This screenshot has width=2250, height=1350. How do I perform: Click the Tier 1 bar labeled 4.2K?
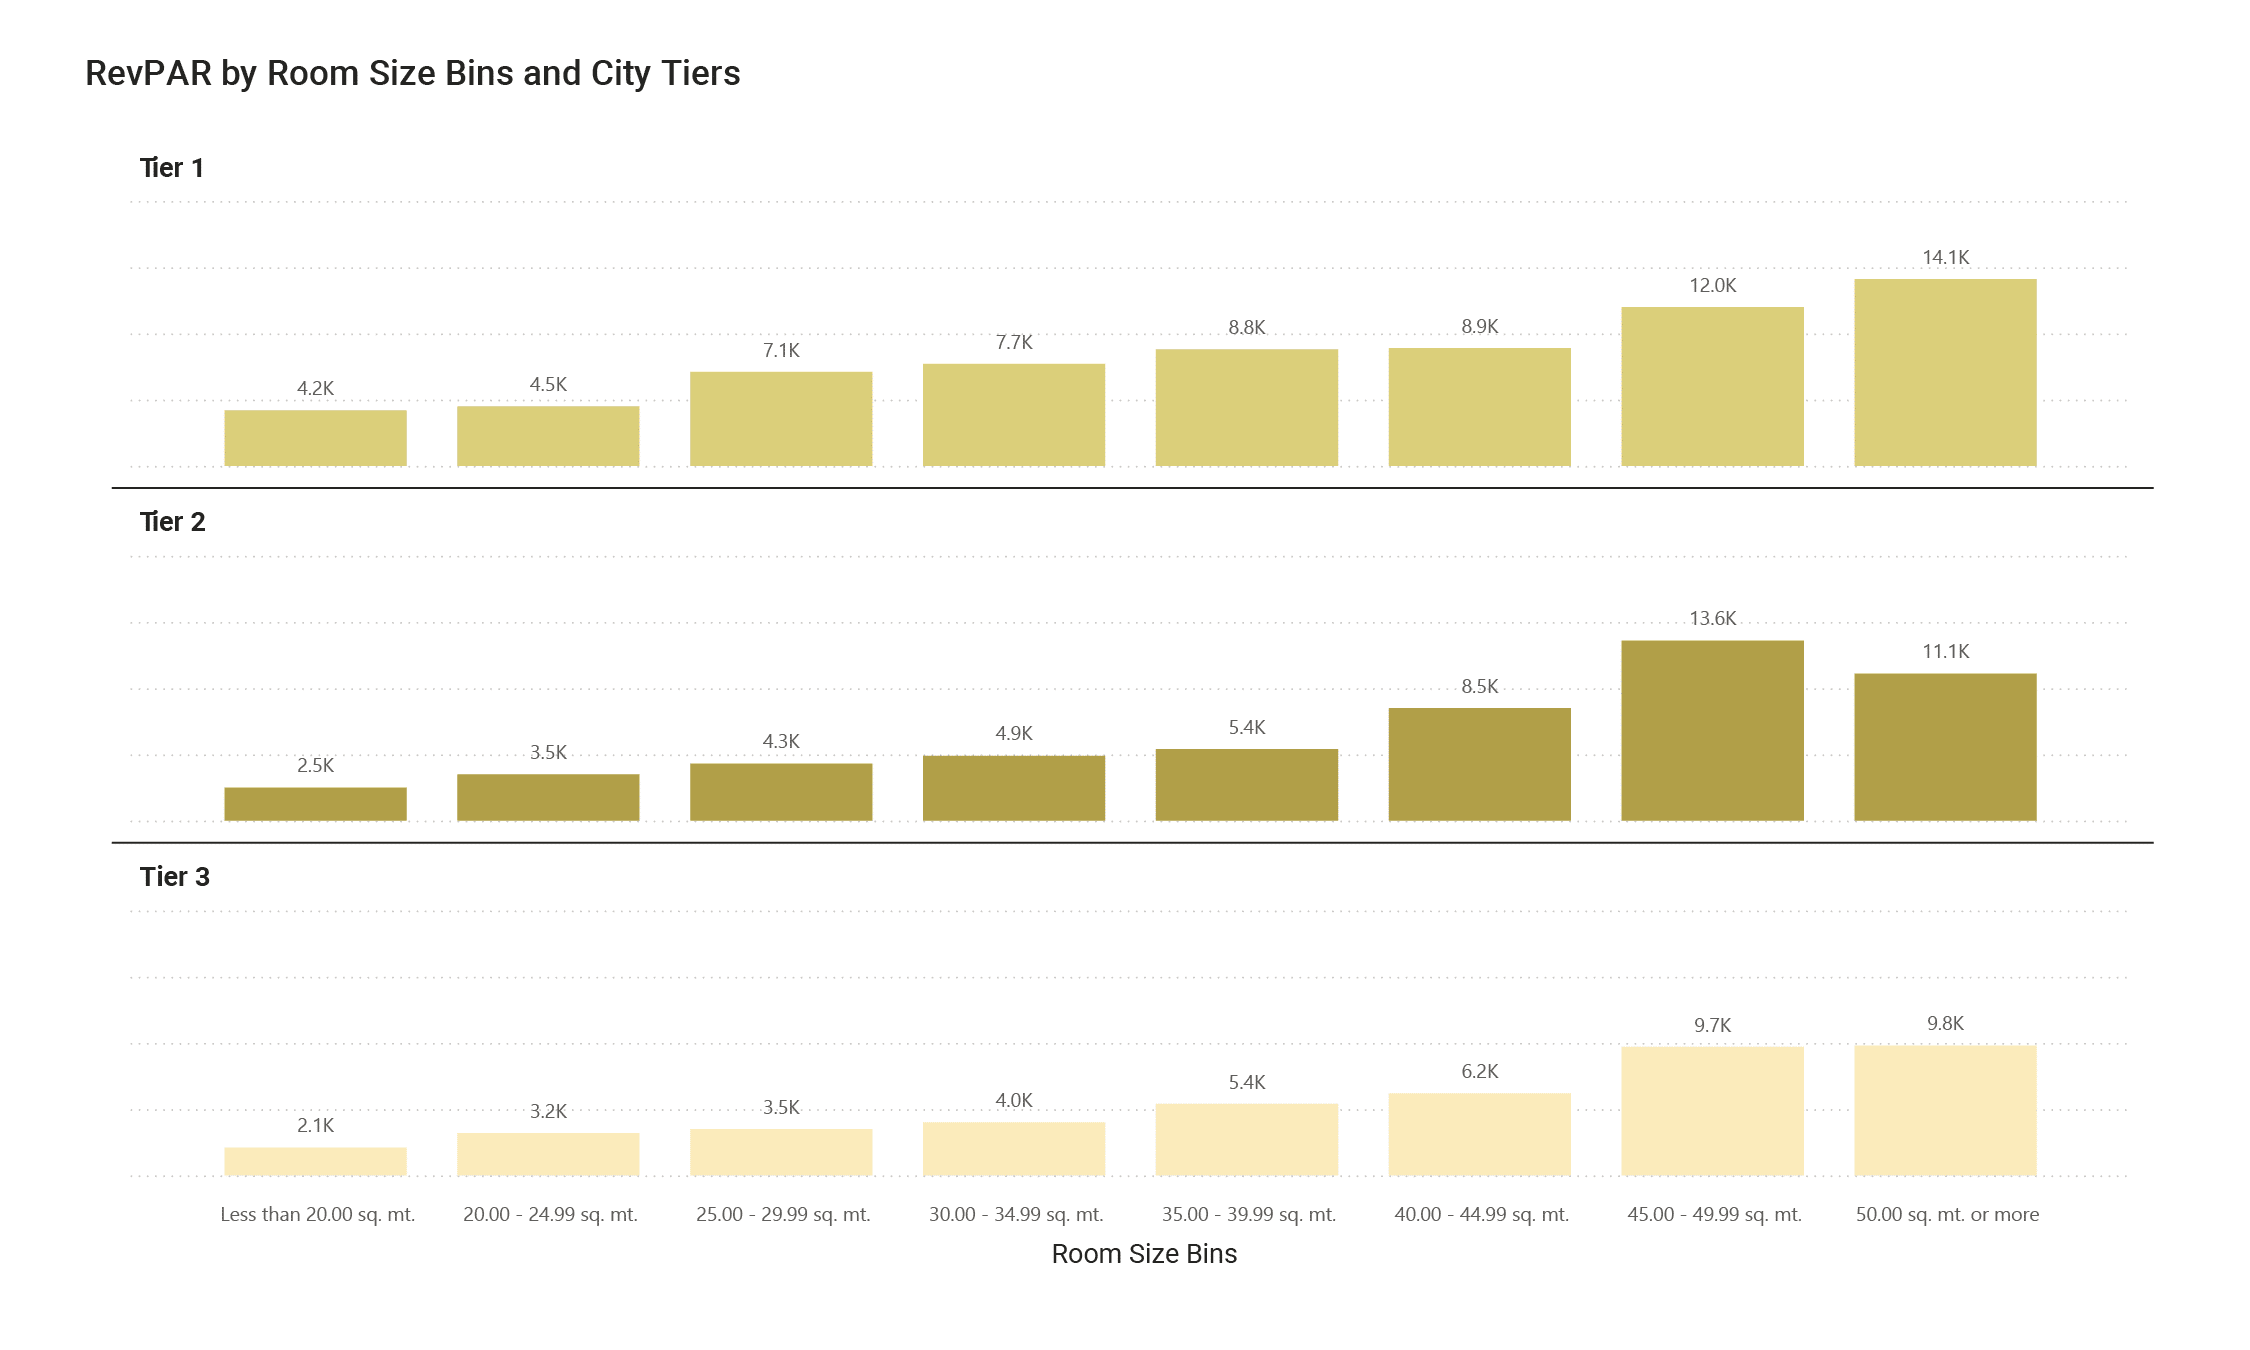pyautogui.click(x=315, y=438)
